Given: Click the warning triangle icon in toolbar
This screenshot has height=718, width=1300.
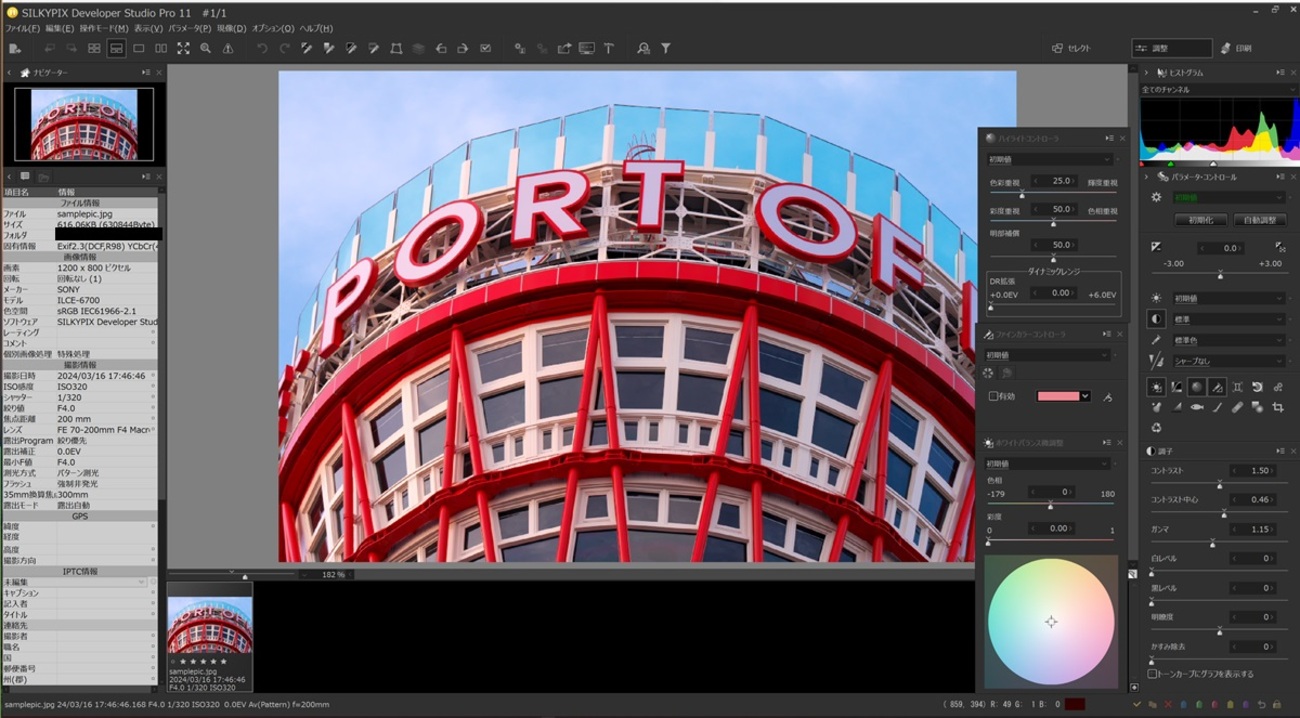Looking at the screenshot, I should [x=228, y=48].
